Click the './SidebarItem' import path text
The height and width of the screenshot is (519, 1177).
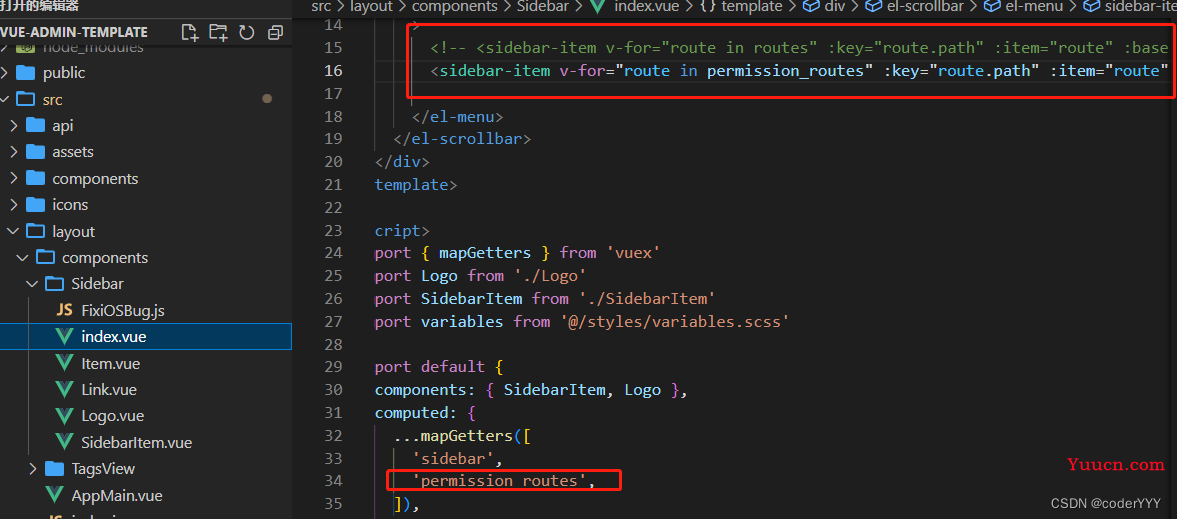pos(646,299)
